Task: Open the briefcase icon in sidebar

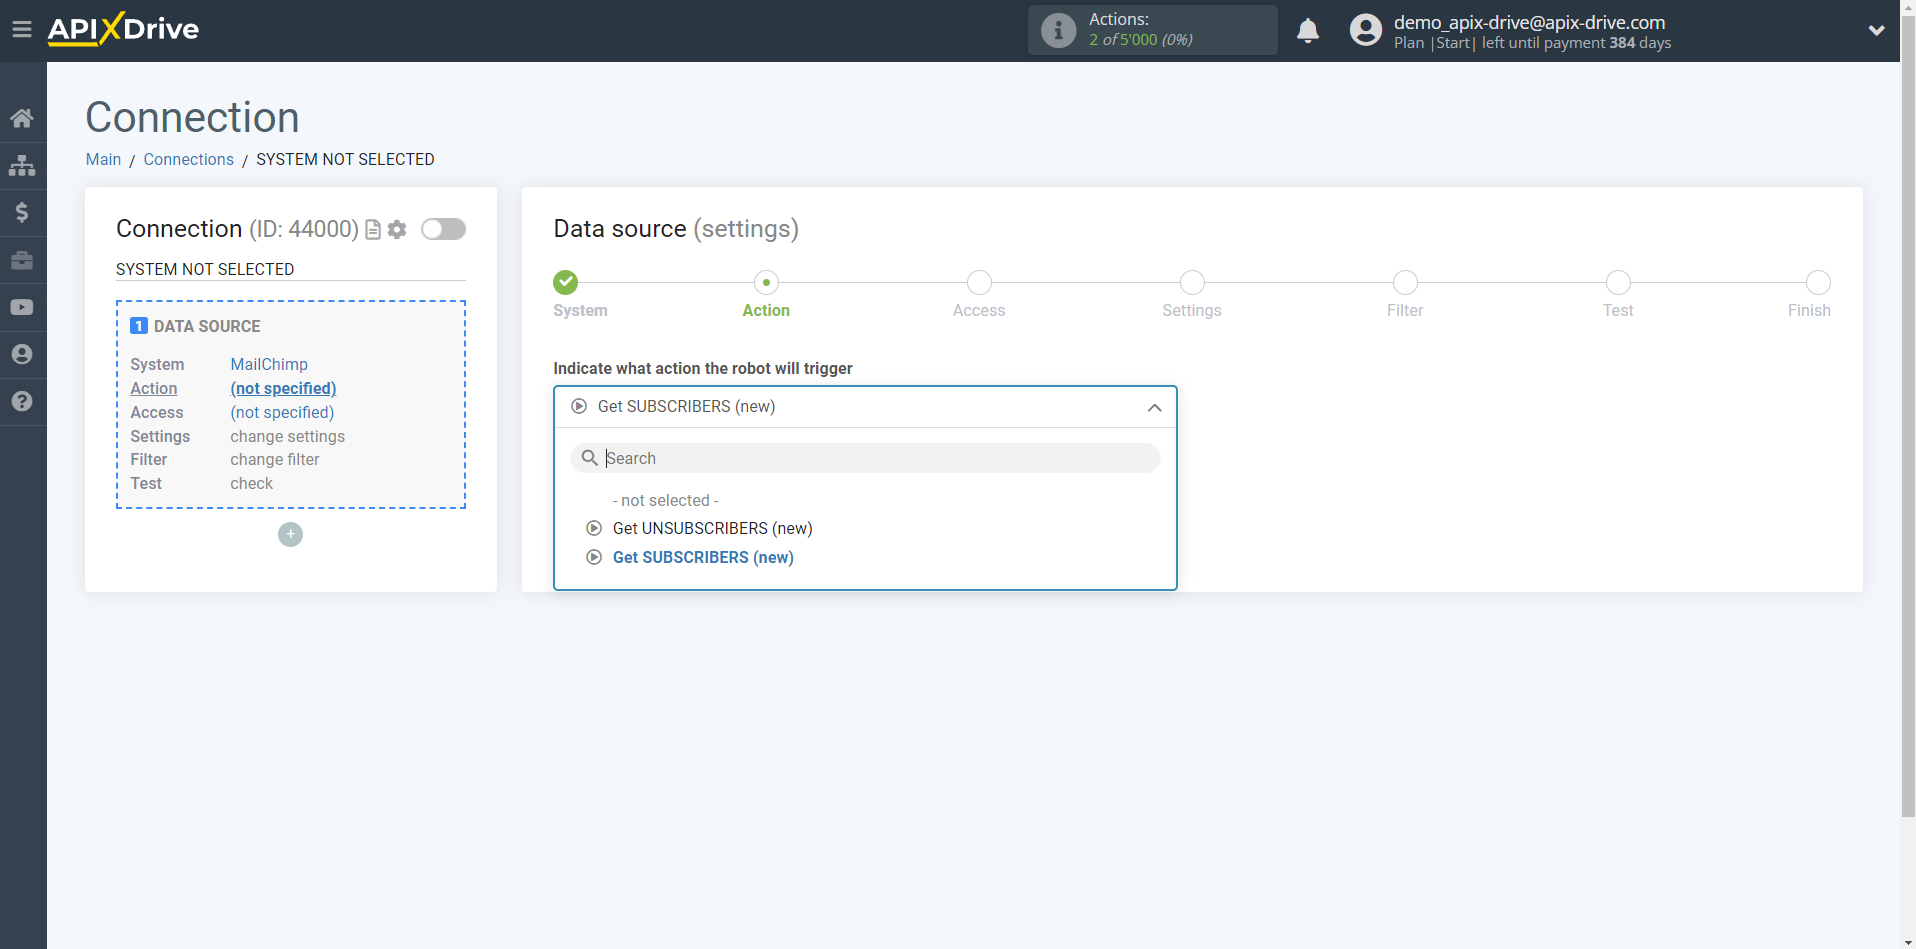Action: pos(22,260)
